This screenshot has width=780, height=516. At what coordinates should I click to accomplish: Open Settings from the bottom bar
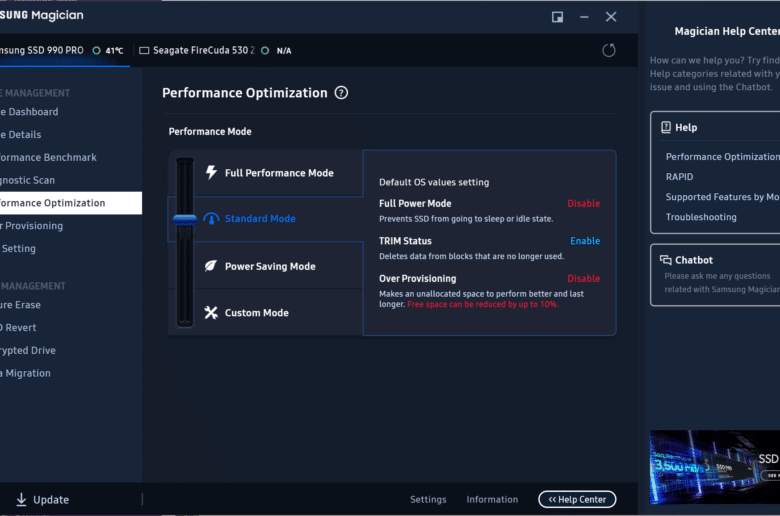click(428, 500)
